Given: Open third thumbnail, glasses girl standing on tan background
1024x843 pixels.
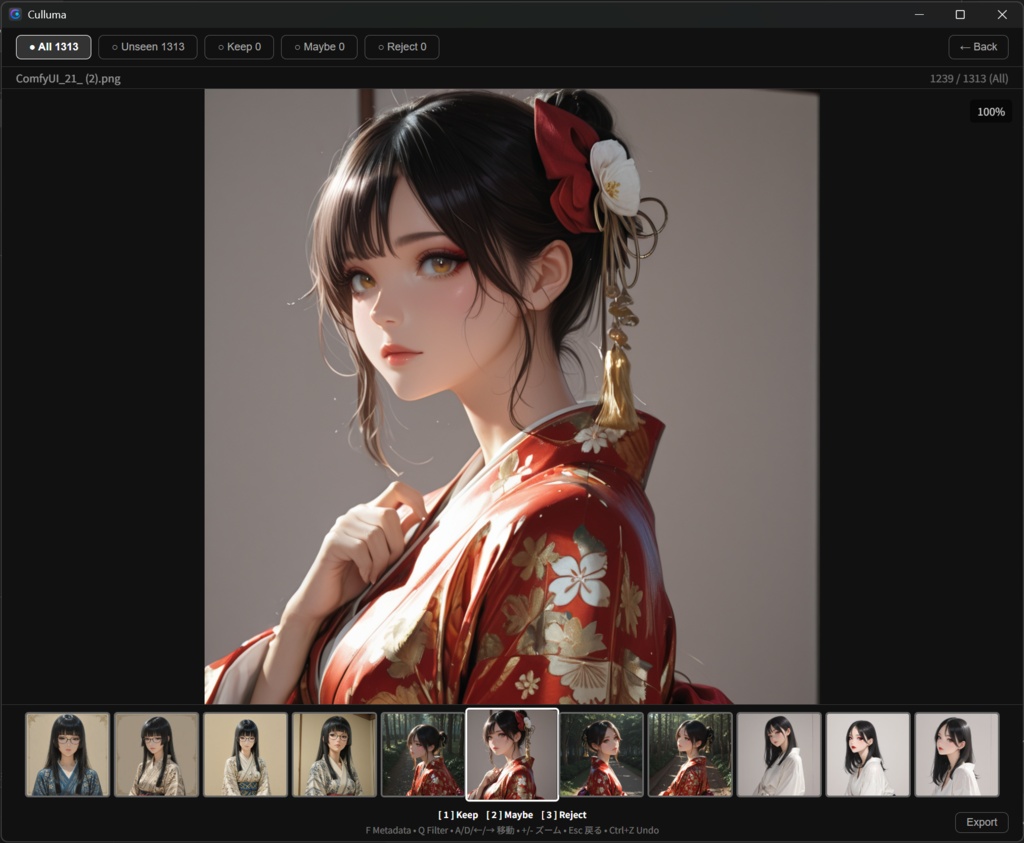Looking at the screenshot, I should pos(245,755).
